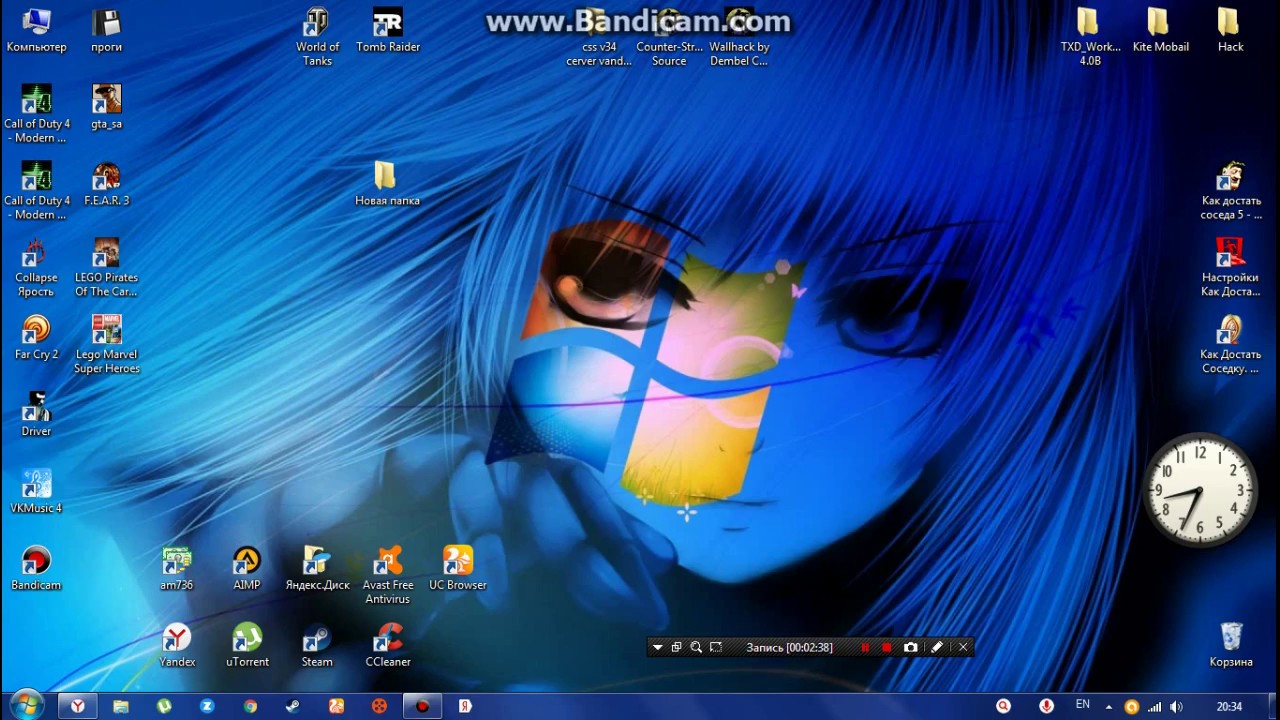
Task: Select the Яндекс.Диск shortcut
Action: click(317, 568)
